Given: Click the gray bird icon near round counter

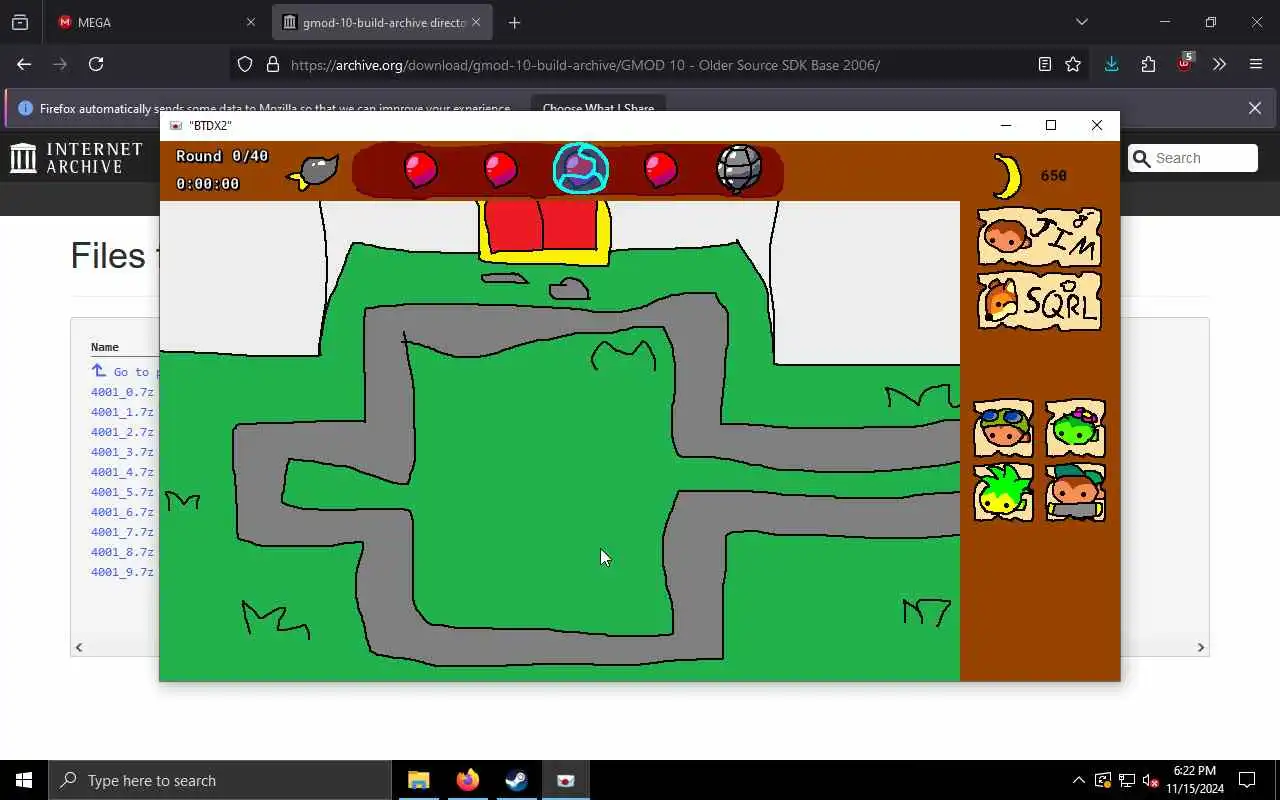Looking at the screenshot, I should coord(314,172).
